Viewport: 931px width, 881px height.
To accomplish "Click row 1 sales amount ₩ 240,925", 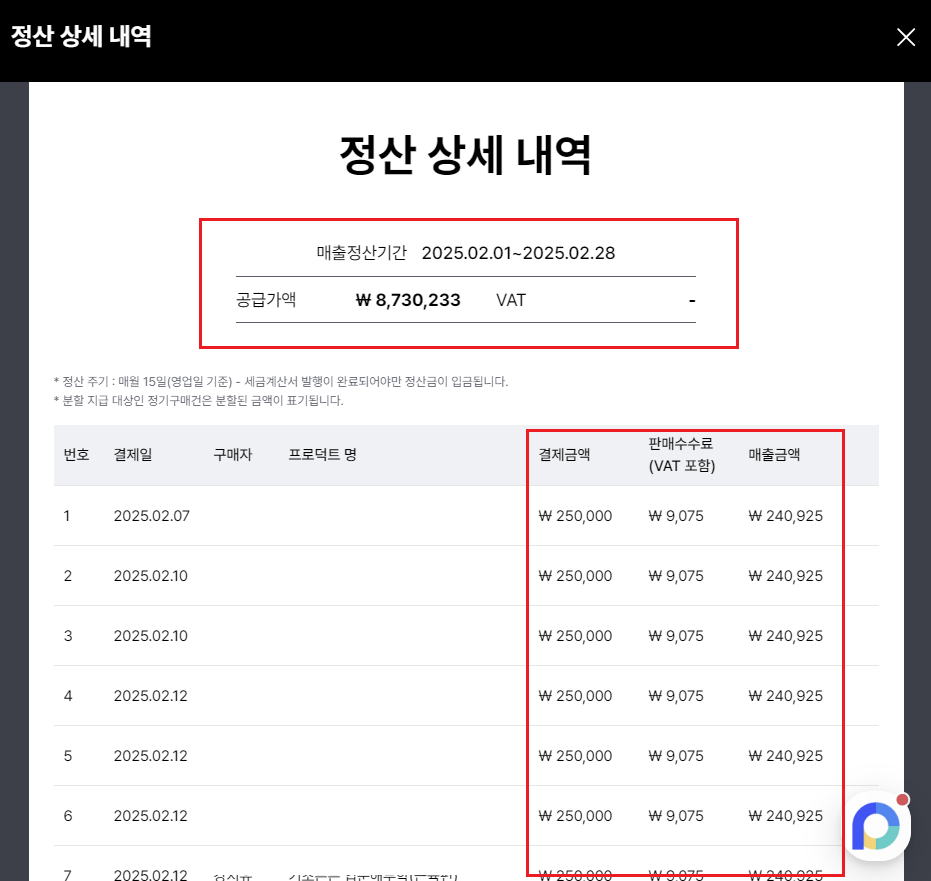I will coord(786,516).
